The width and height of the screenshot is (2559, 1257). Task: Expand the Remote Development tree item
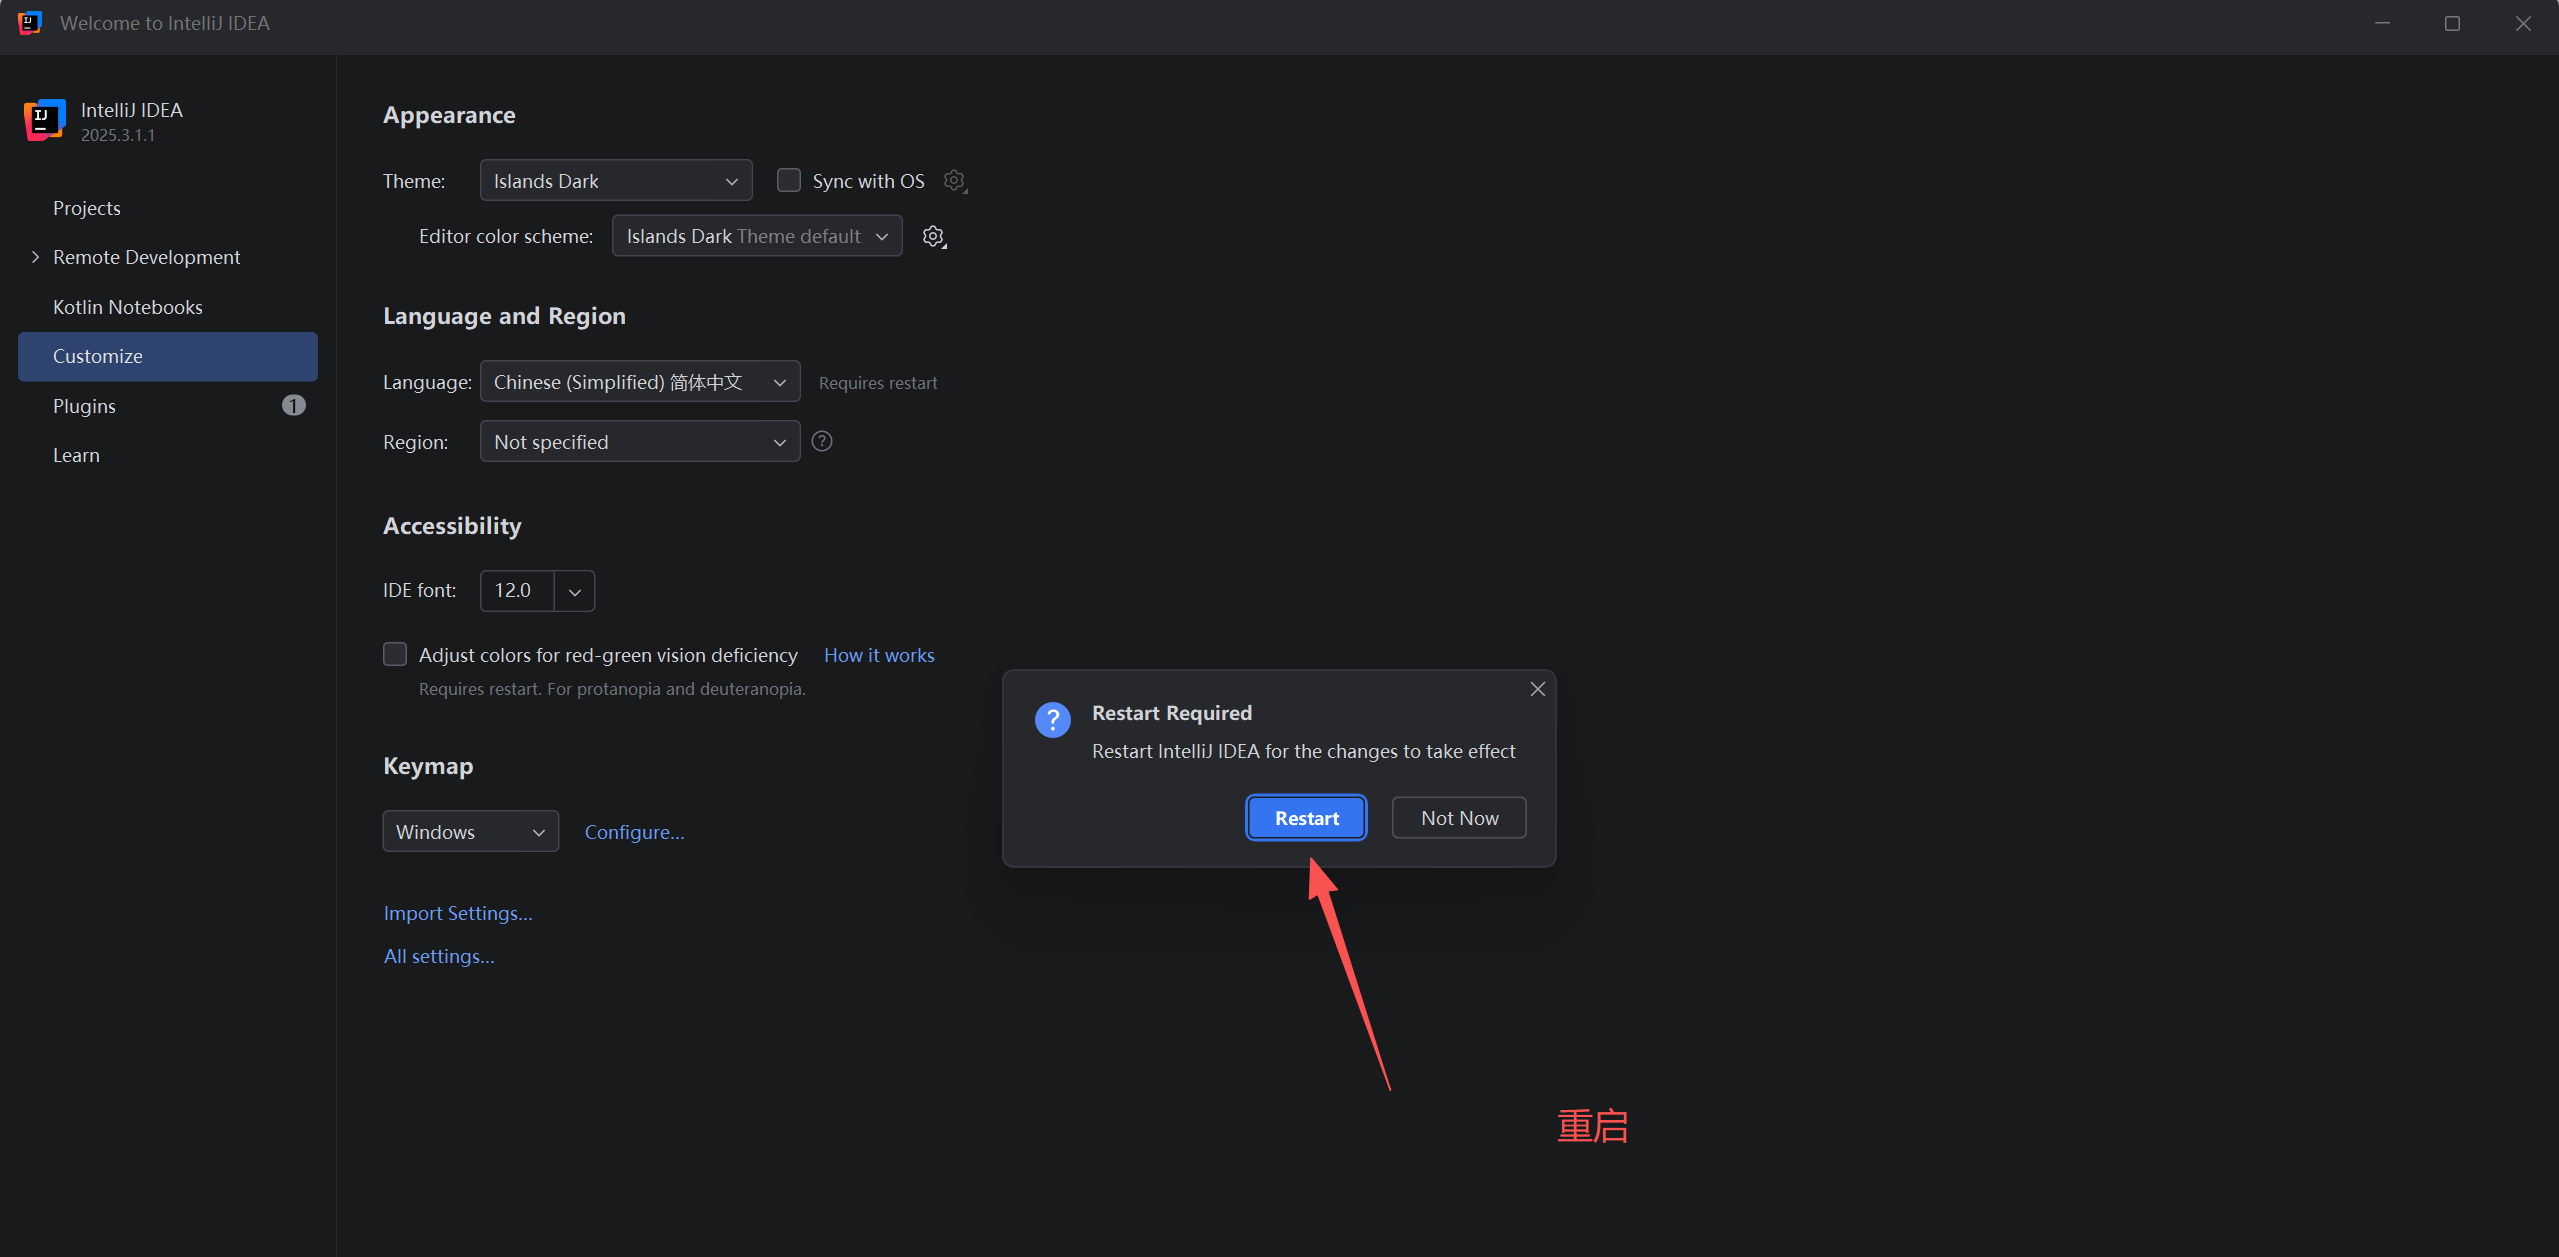point(36,257)
